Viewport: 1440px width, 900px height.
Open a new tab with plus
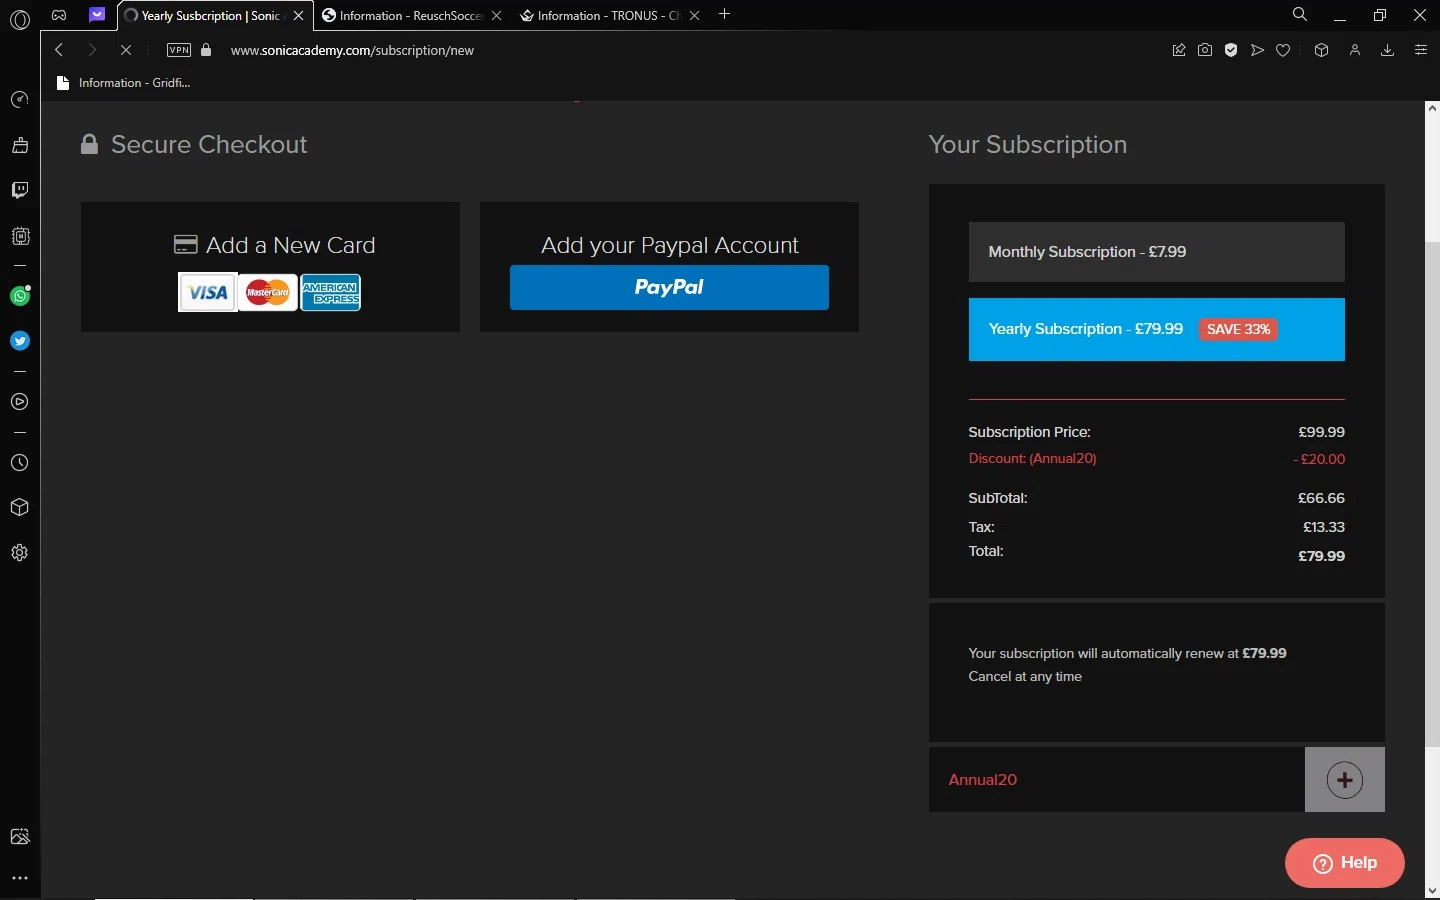(x=725, y=15)
